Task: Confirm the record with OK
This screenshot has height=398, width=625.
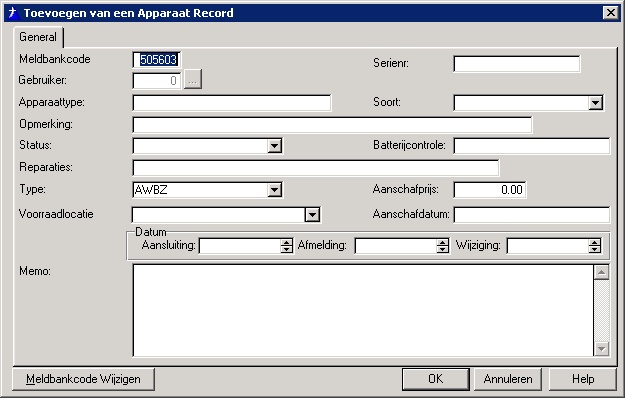Action: click(x=435, y=379)
